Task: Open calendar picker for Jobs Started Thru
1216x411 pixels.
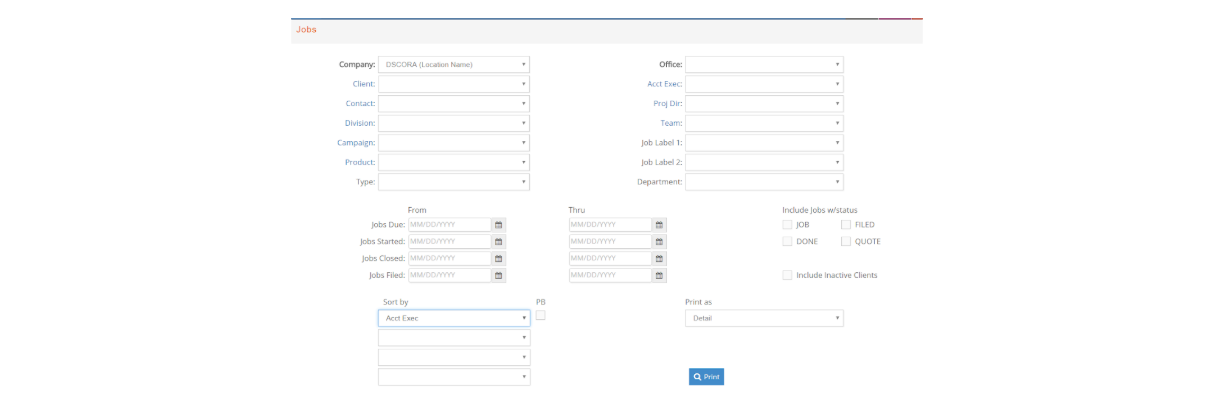Action: click(659, 242)
